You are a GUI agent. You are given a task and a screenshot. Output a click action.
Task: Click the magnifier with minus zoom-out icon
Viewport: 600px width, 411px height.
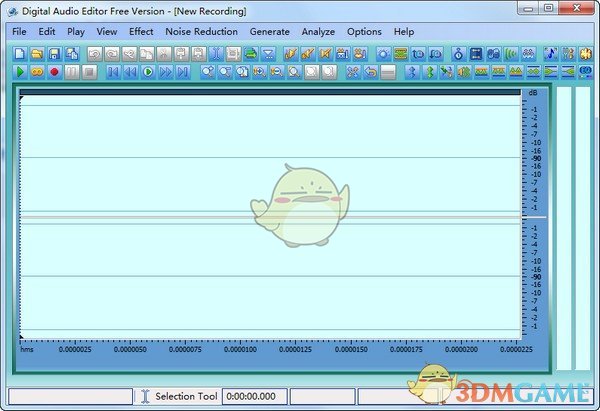tap(277, 72)
